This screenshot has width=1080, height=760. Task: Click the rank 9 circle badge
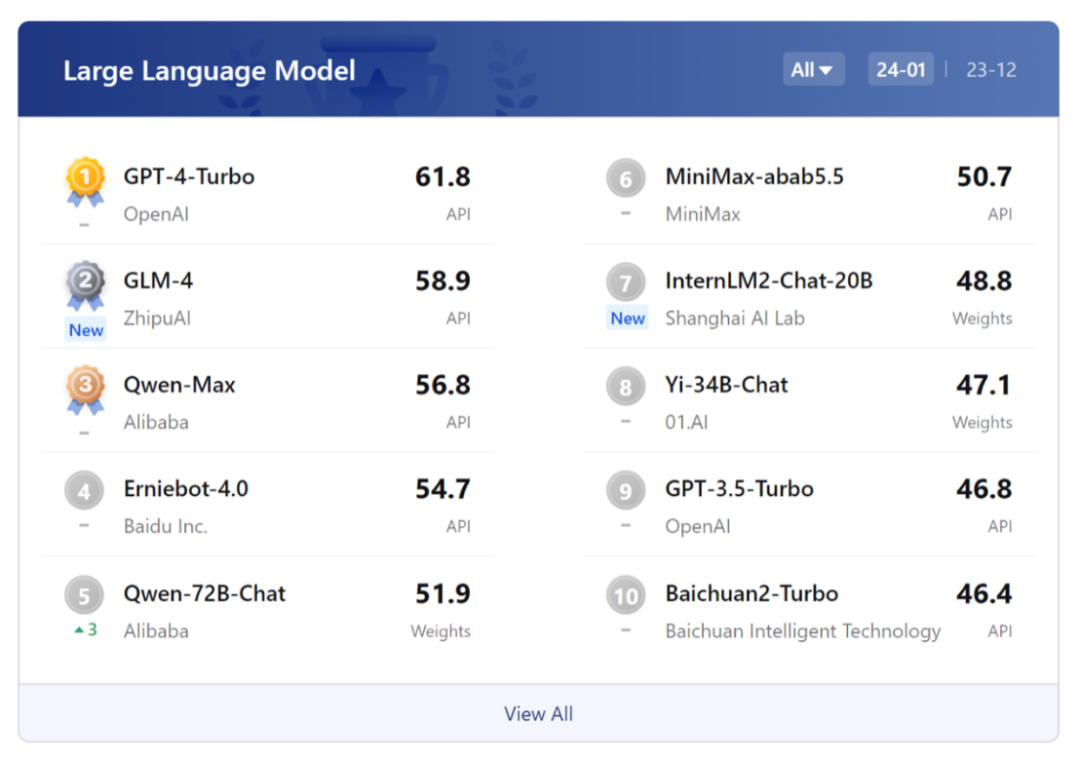click(626, 491)
